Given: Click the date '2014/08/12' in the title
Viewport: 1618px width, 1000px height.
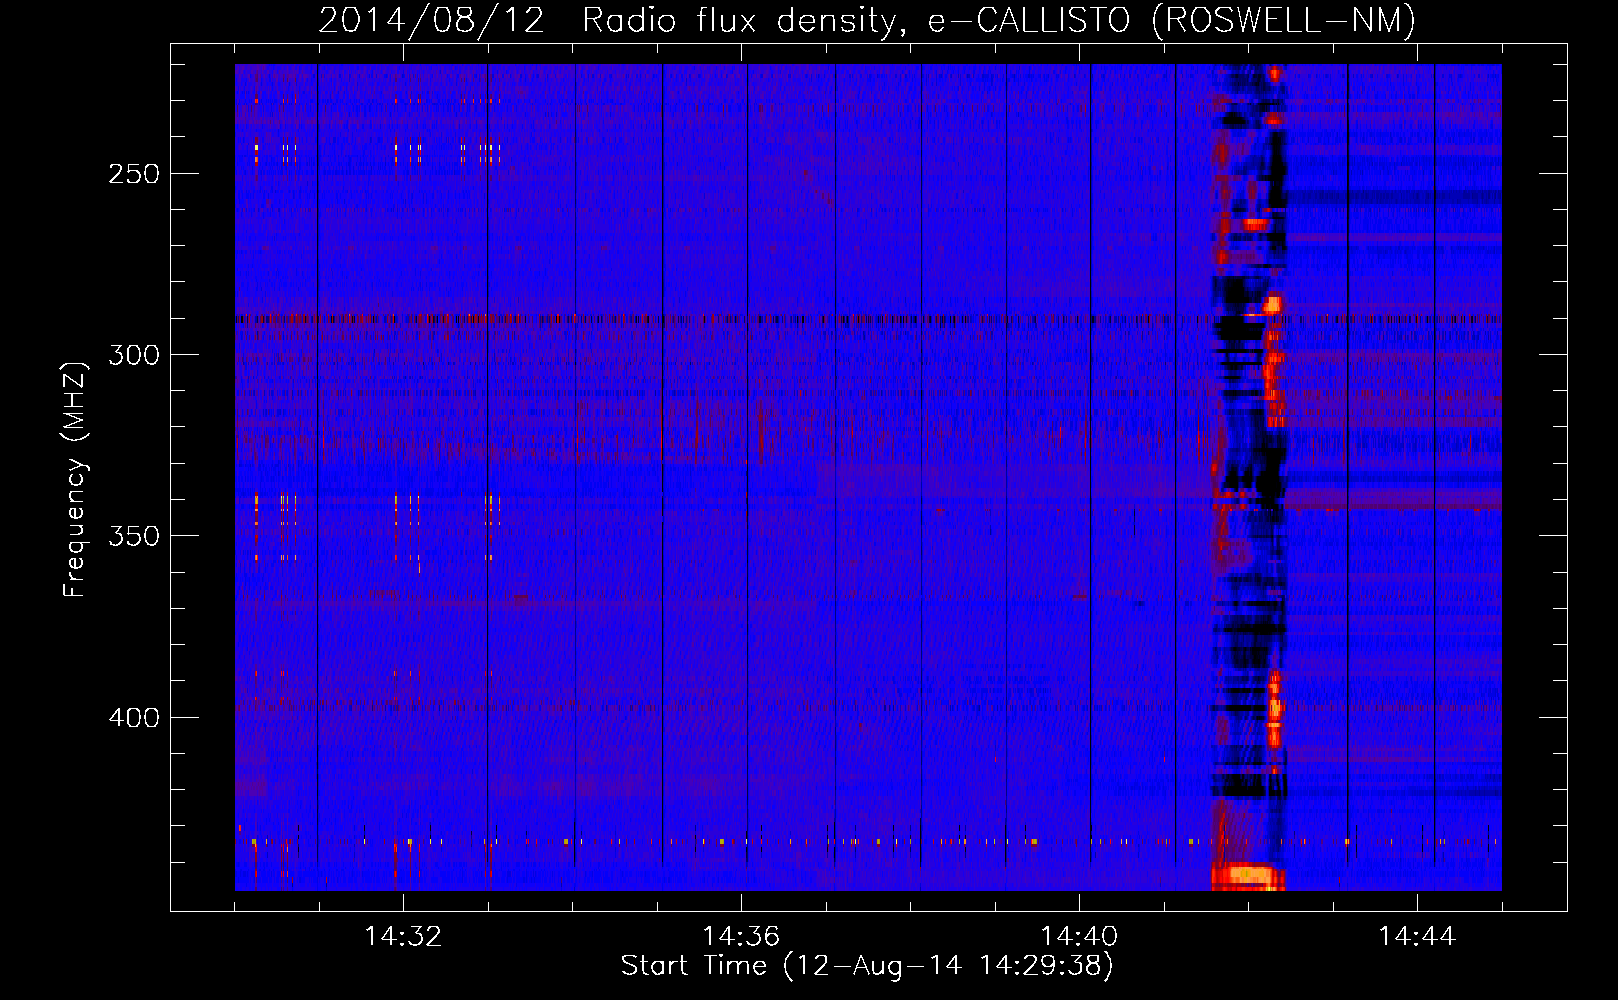Looking at the screenshot, I should point(431,20).
